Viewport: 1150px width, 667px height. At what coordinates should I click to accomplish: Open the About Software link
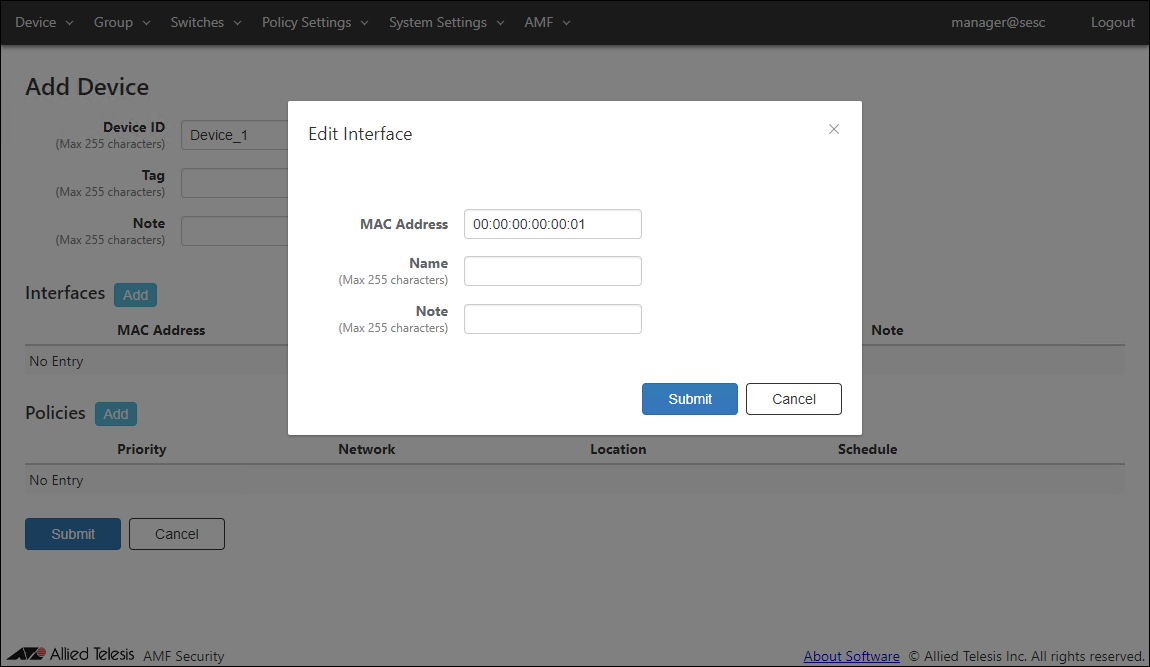tap(851, 656)
